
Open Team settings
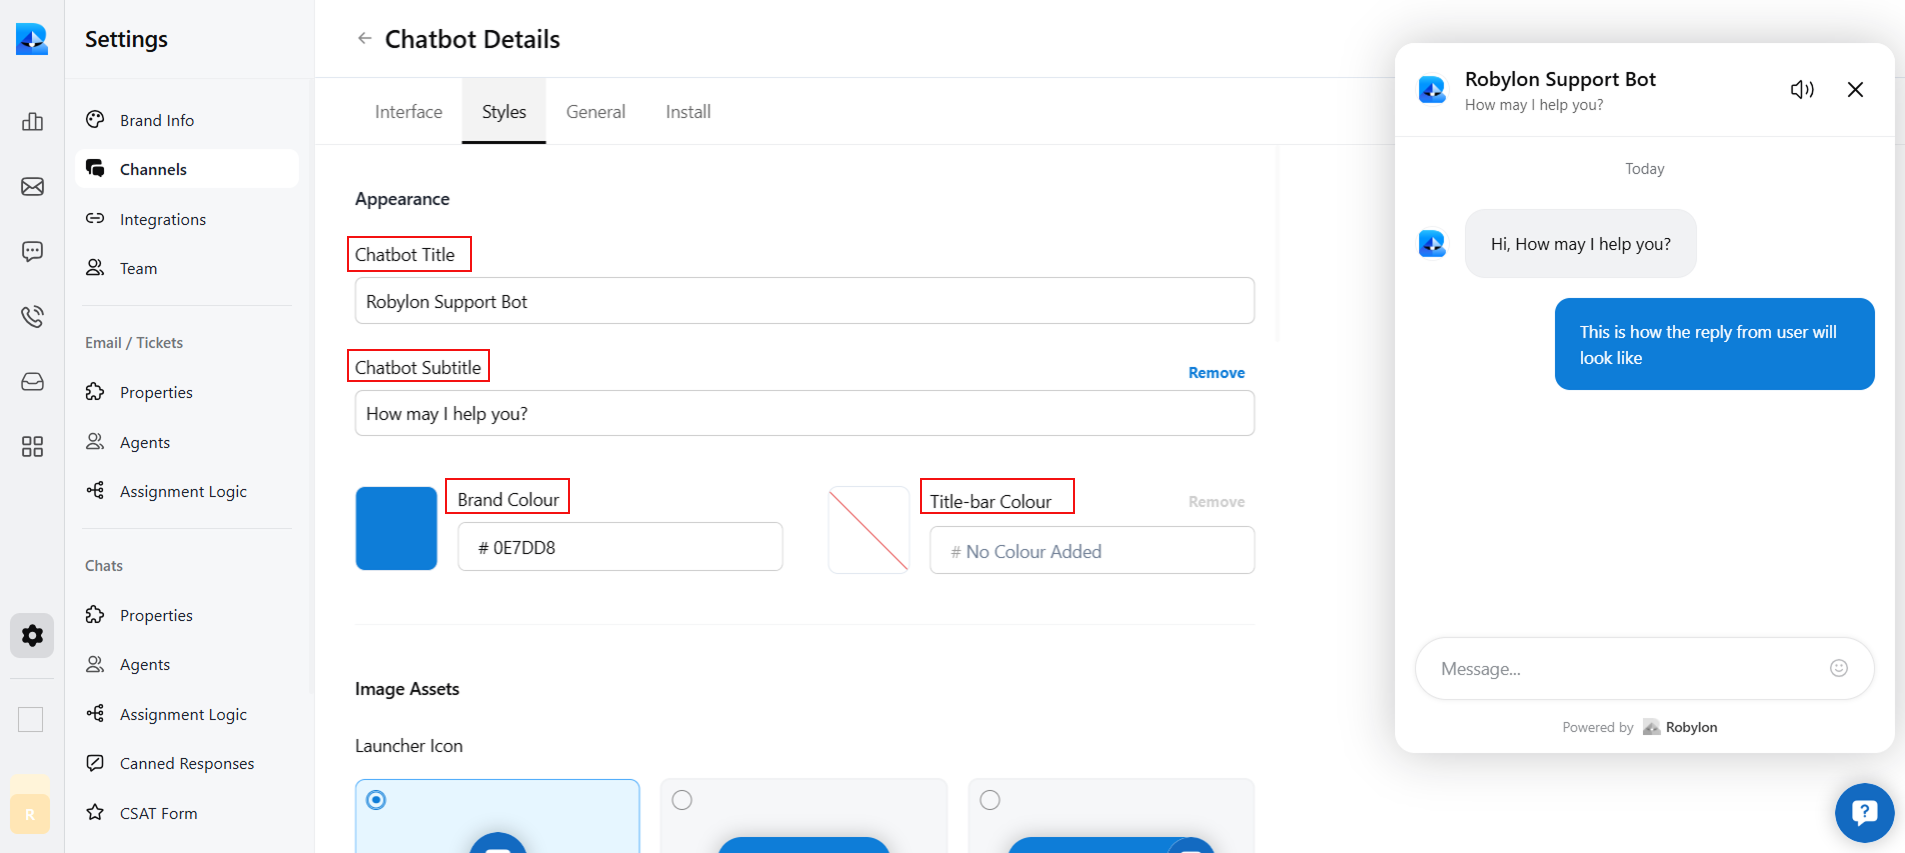187,268
